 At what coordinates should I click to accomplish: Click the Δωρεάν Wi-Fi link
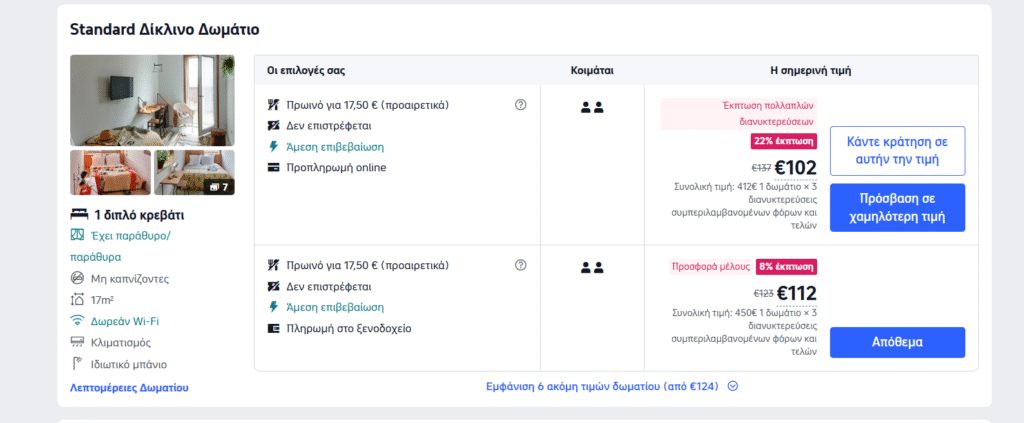point(125,321)
